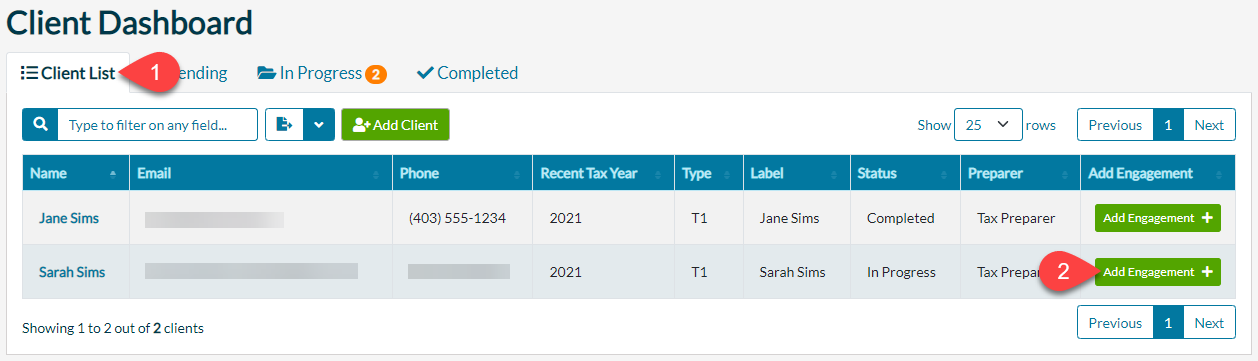The width and height of the screenshot is (1258, 361).
Task: Click the magnifying glass search icon
Action: coord(40,125)
